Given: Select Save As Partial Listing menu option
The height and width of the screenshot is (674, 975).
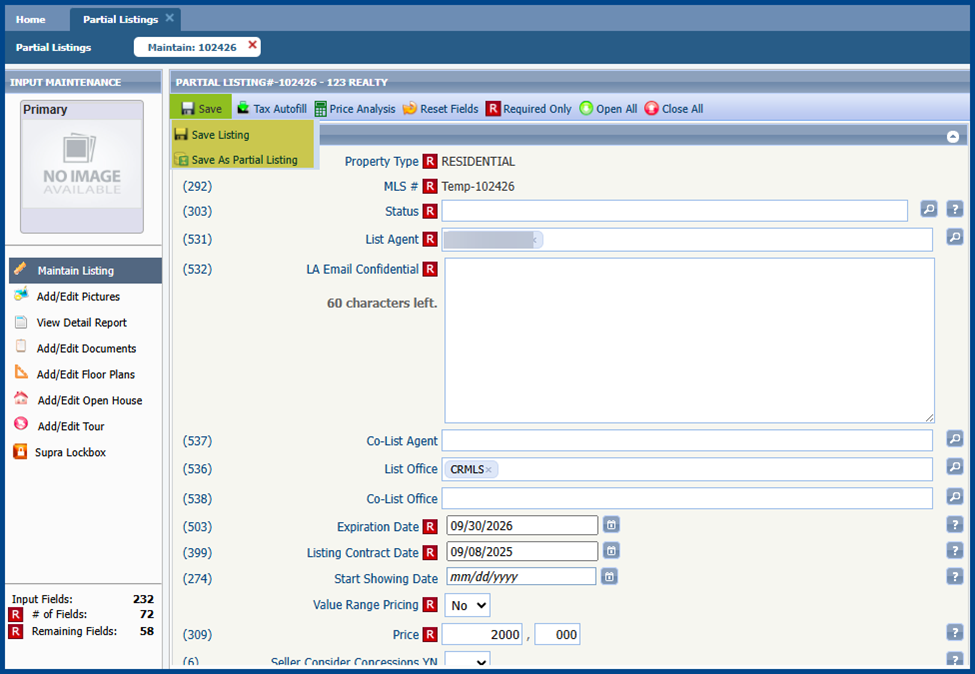Looking at the screenshot, I should pyautogui.click(x=244, y=160).
